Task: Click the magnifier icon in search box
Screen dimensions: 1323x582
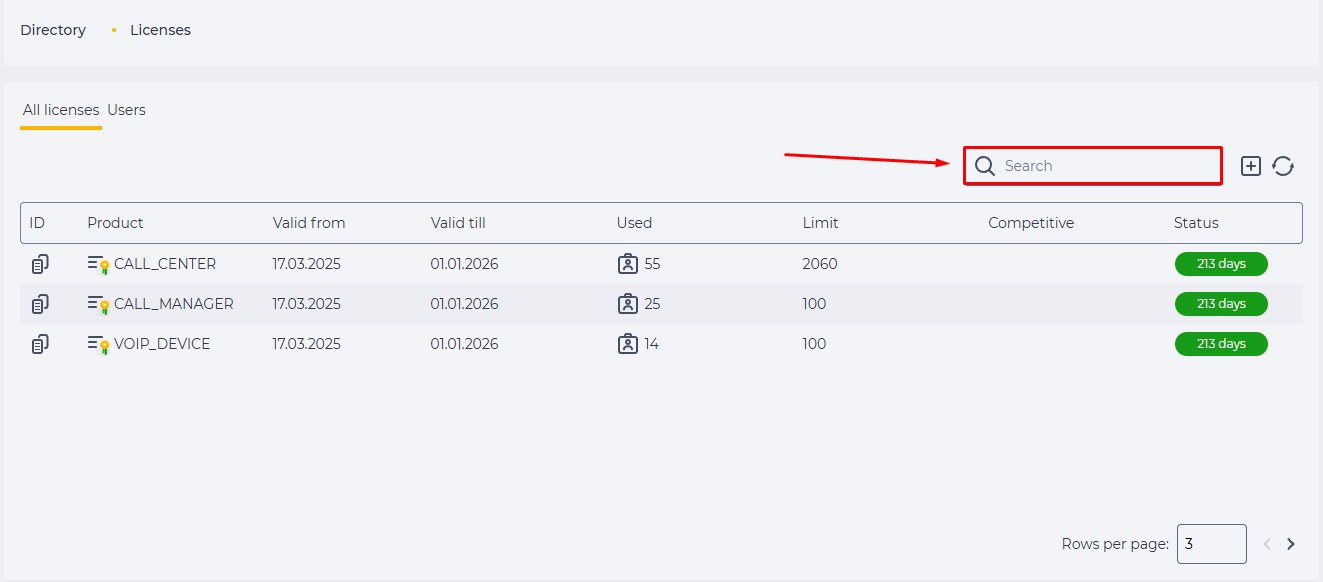Action: [985, 166]
